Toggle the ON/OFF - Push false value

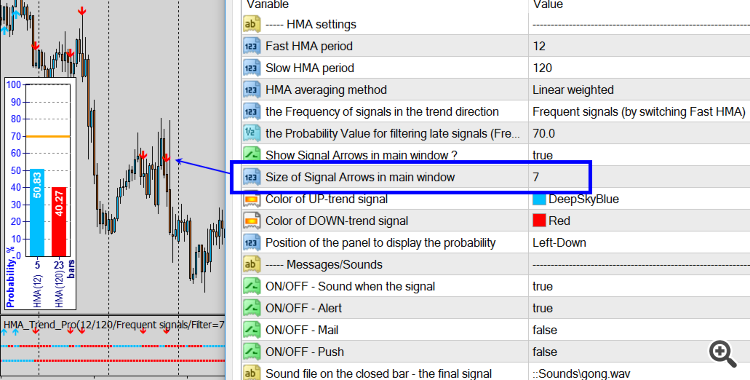click(x=544, y=352)
